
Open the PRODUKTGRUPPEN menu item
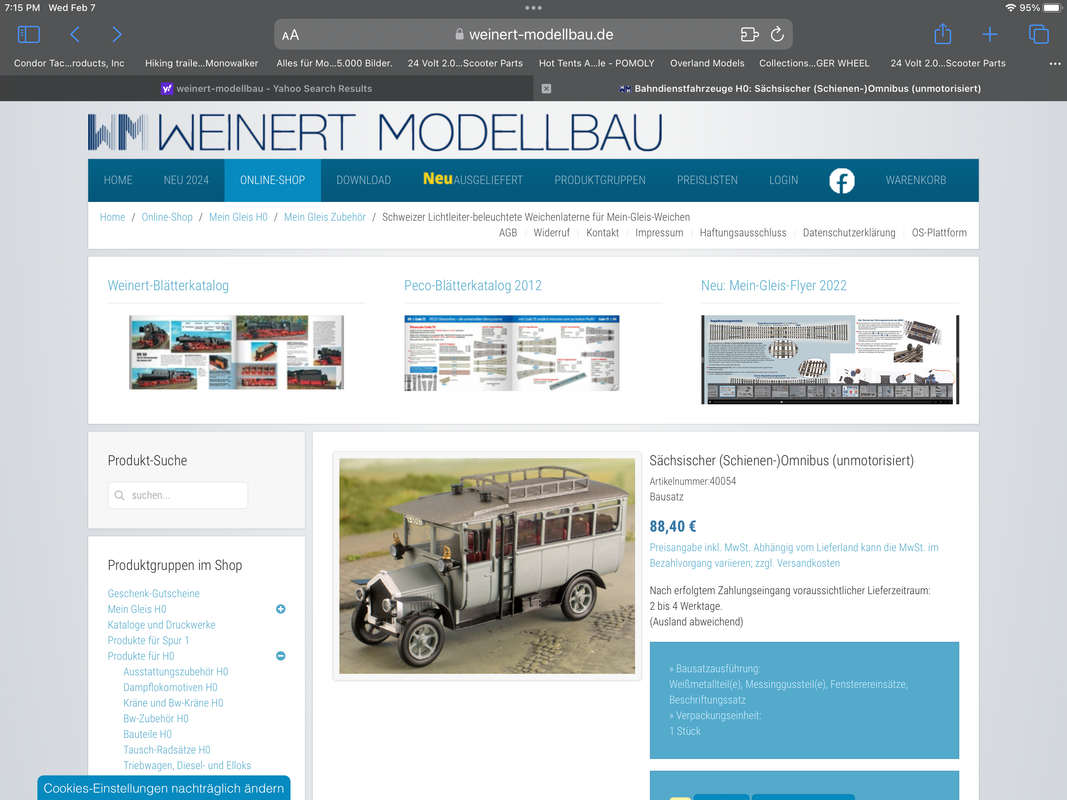600,180
